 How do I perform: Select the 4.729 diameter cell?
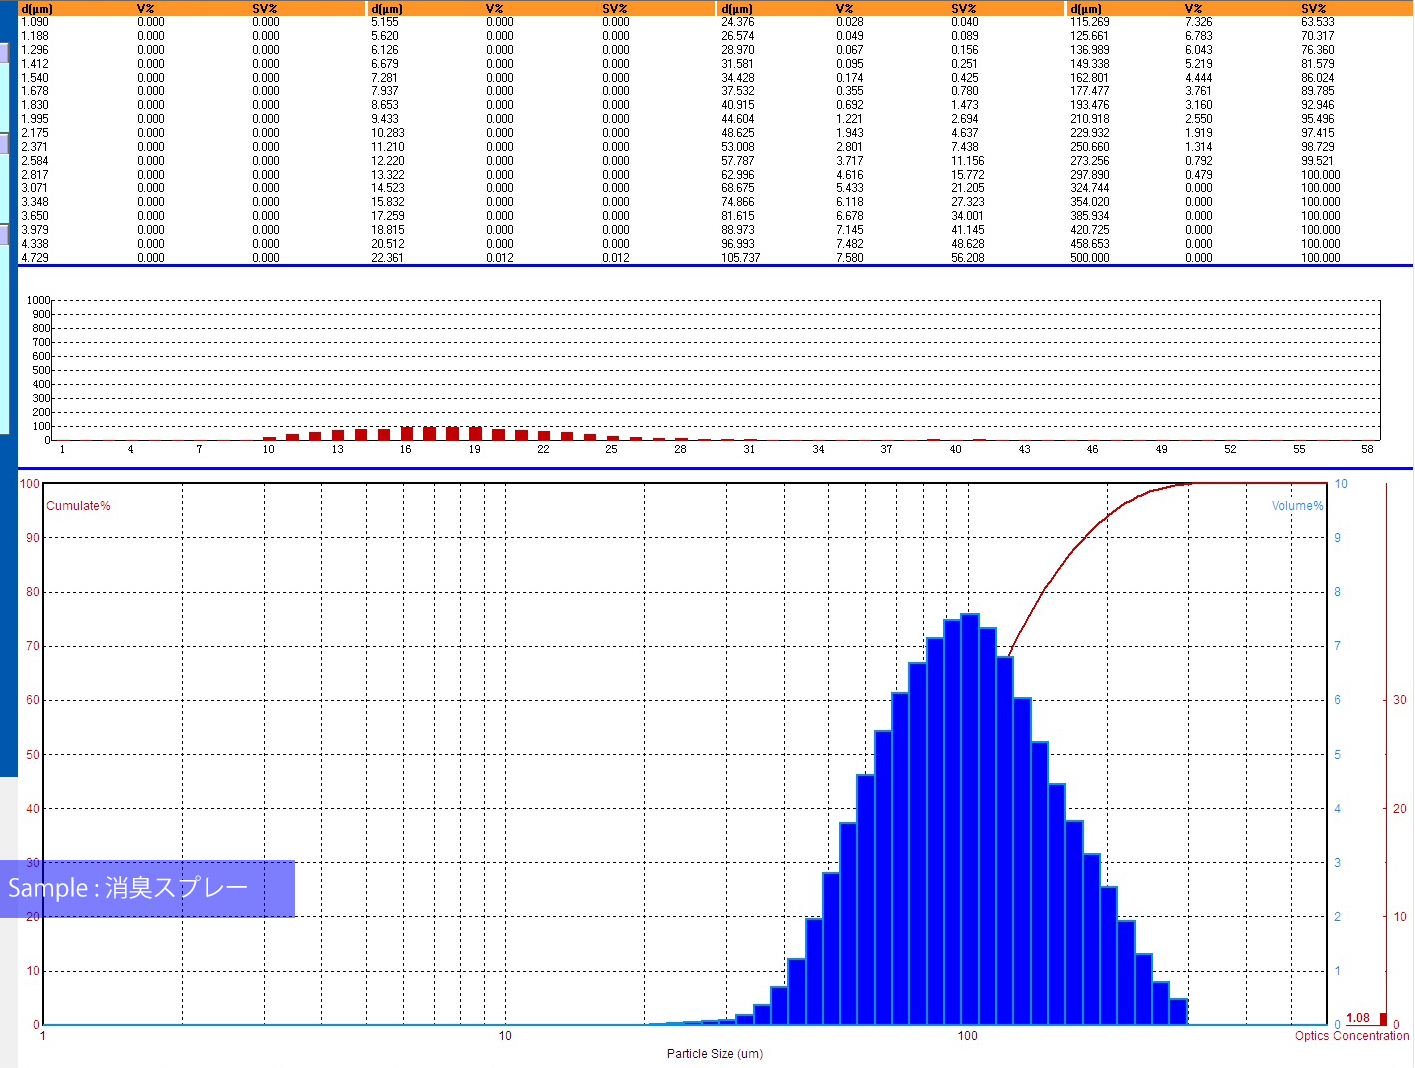[x=35, y=258]
